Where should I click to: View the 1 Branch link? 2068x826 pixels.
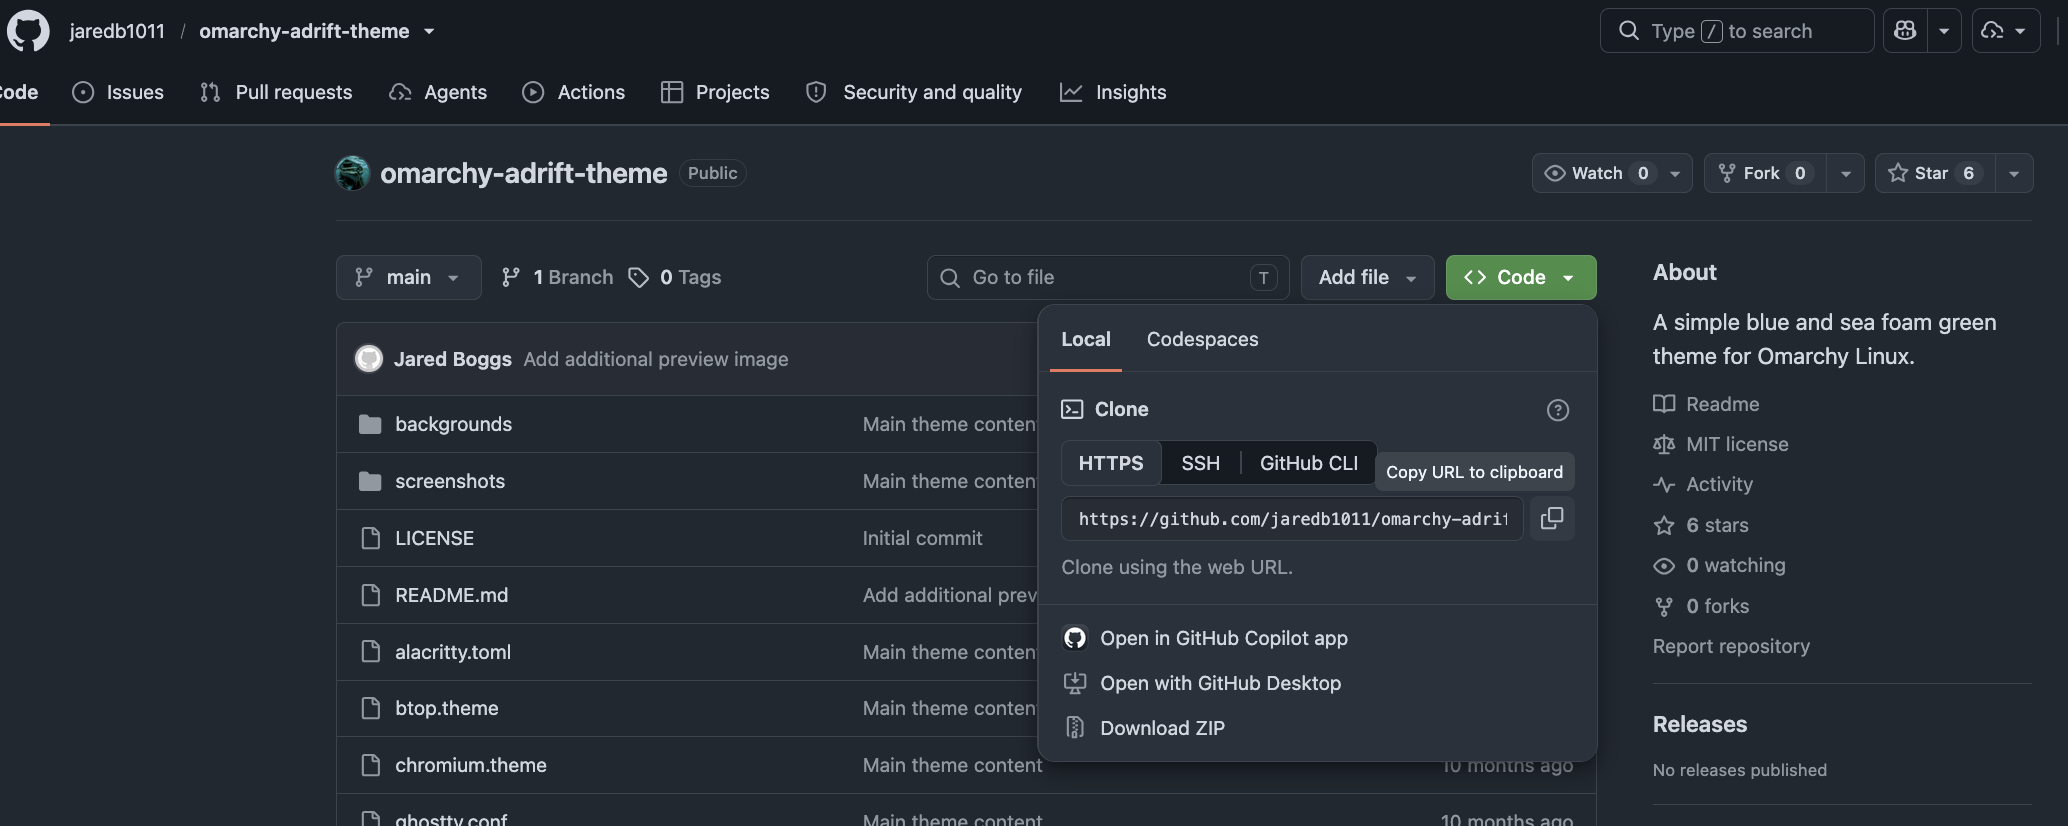pos(558,277)
